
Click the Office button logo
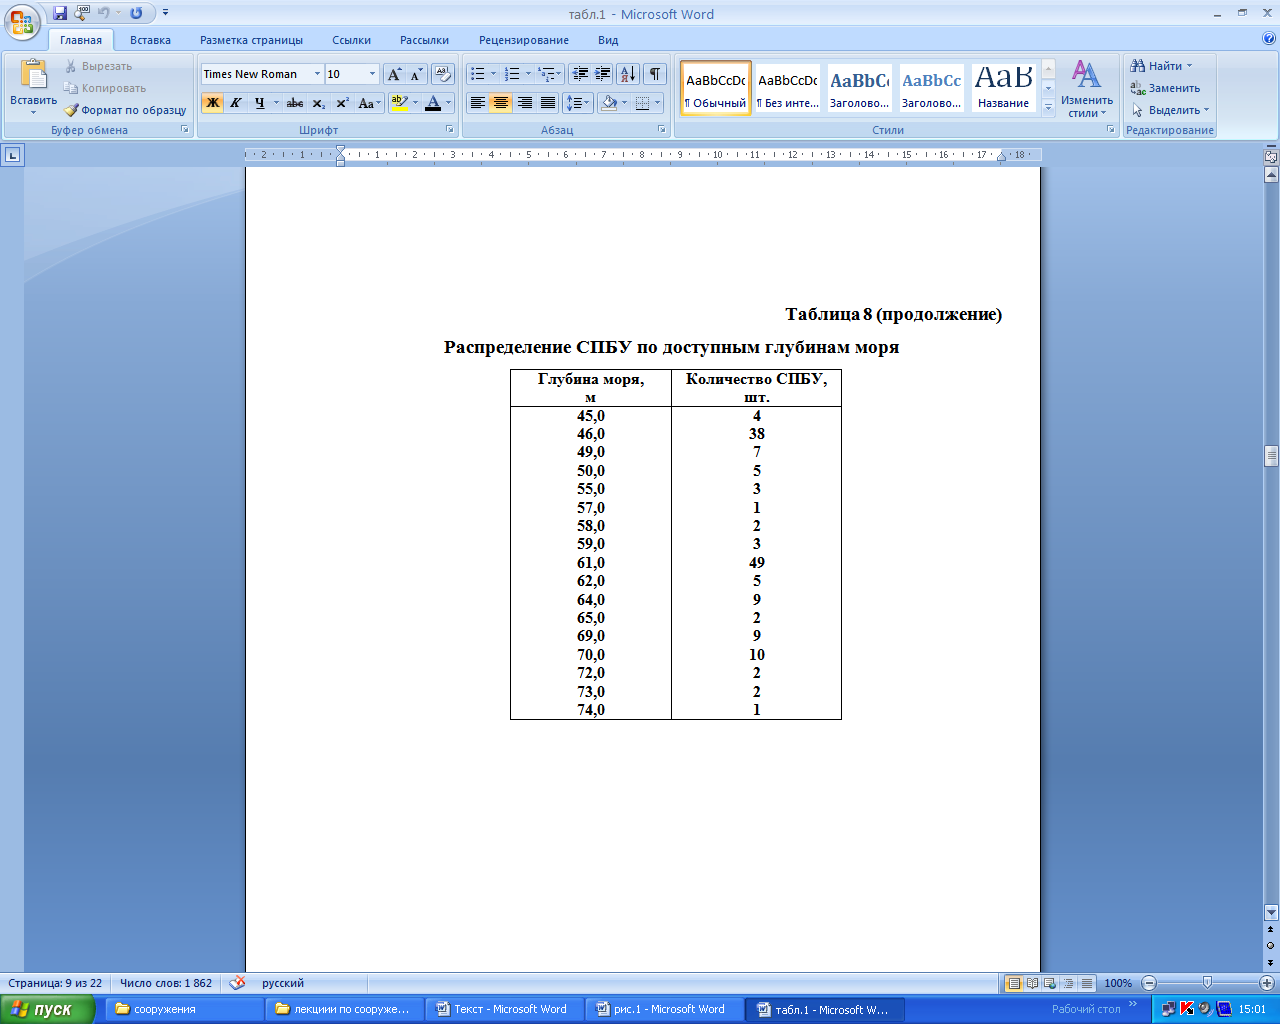(x=22, y=20)
